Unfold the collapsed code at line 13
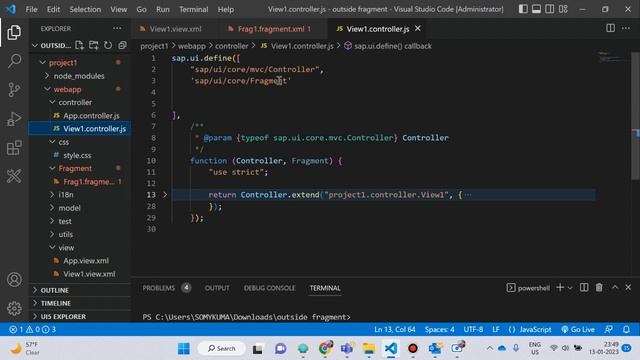Image resolution: width=640 pixels, height=360 pixels. [x=165, y=195]
